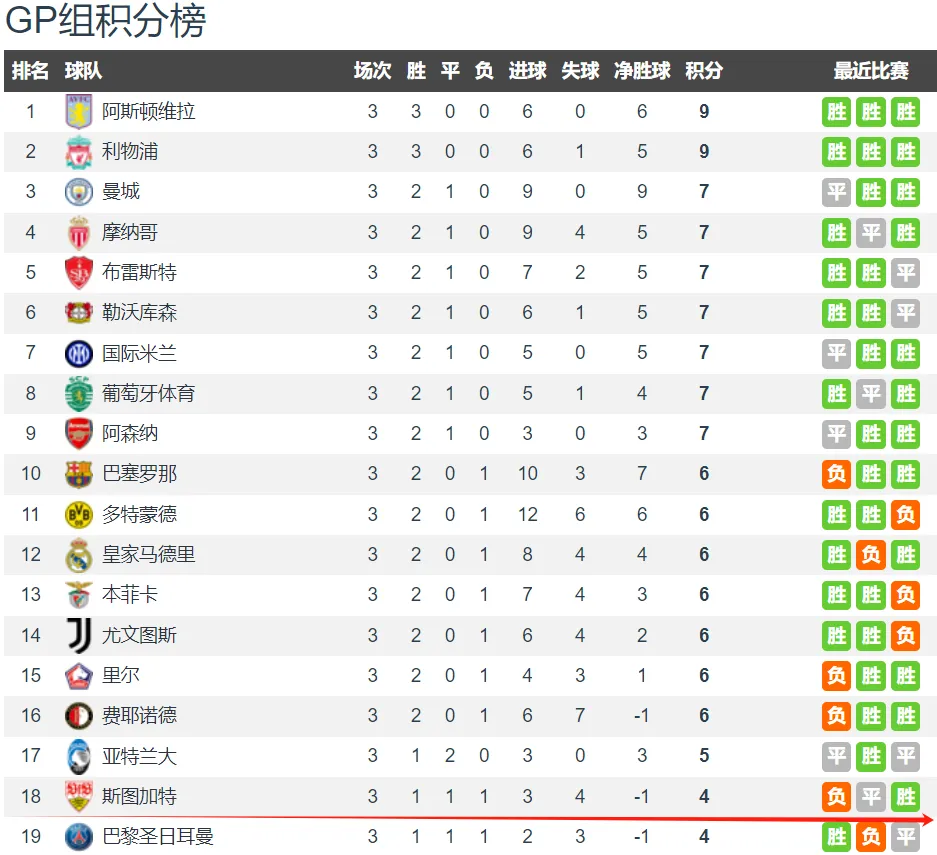Click the Liverpool club crest
Image resolution: width=937 pixels, height=855 pixels.
click(78, 152)
